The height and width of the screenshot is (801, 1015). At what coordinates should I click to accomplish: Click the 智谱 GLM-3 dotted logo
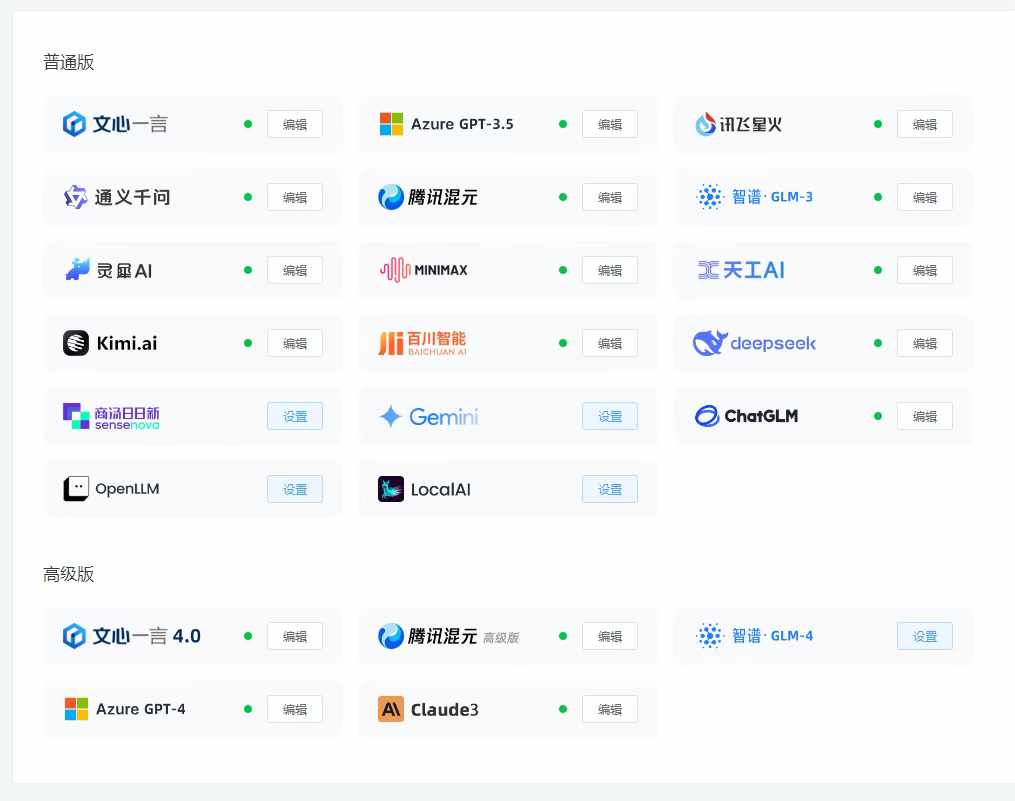[709, 197]
